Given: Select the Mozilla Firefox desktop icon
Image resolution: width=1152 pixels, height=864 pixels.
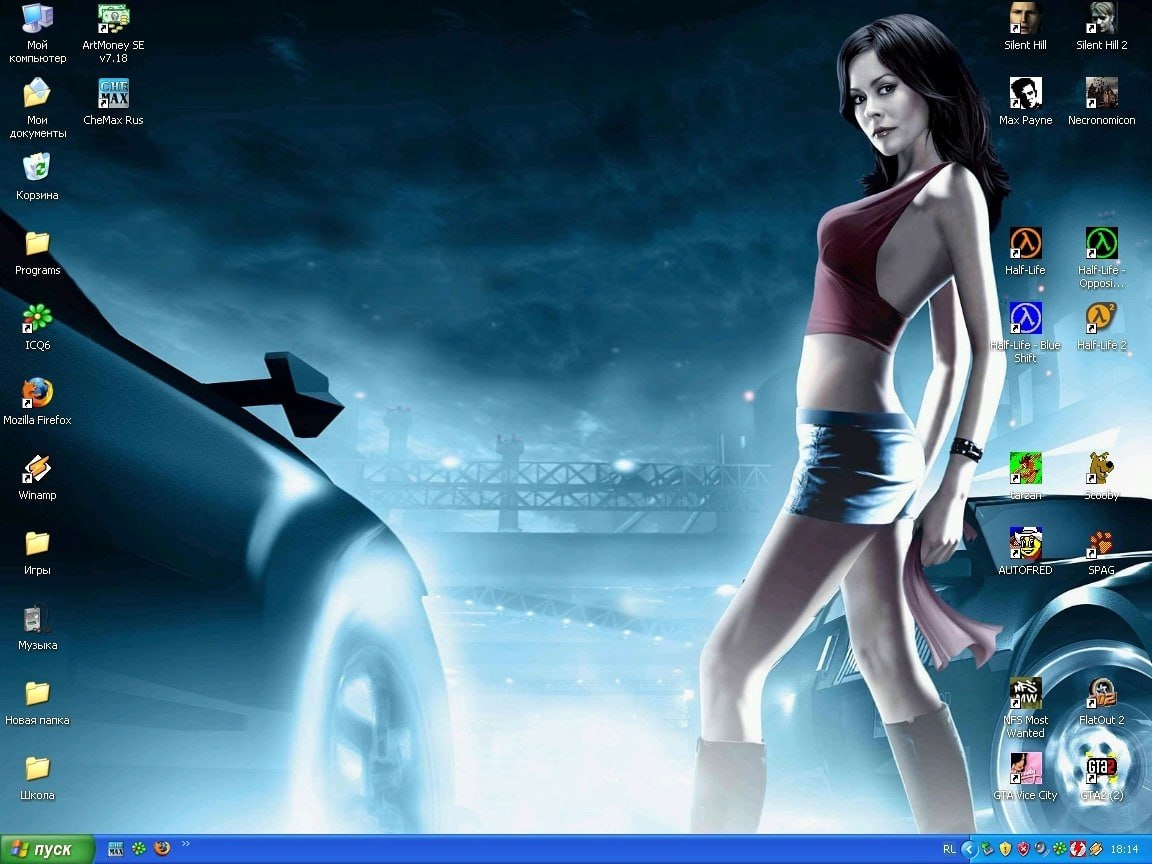Looking at the screenshot, I should [37, 394].
